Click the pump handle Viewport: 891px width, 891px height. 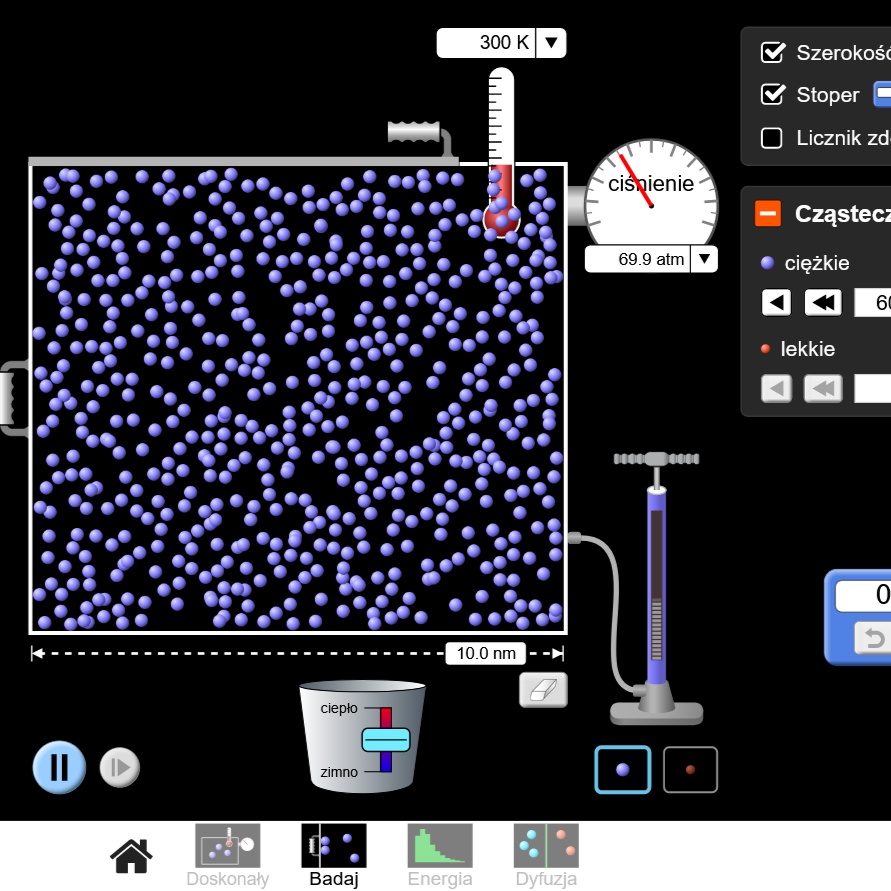656,459
